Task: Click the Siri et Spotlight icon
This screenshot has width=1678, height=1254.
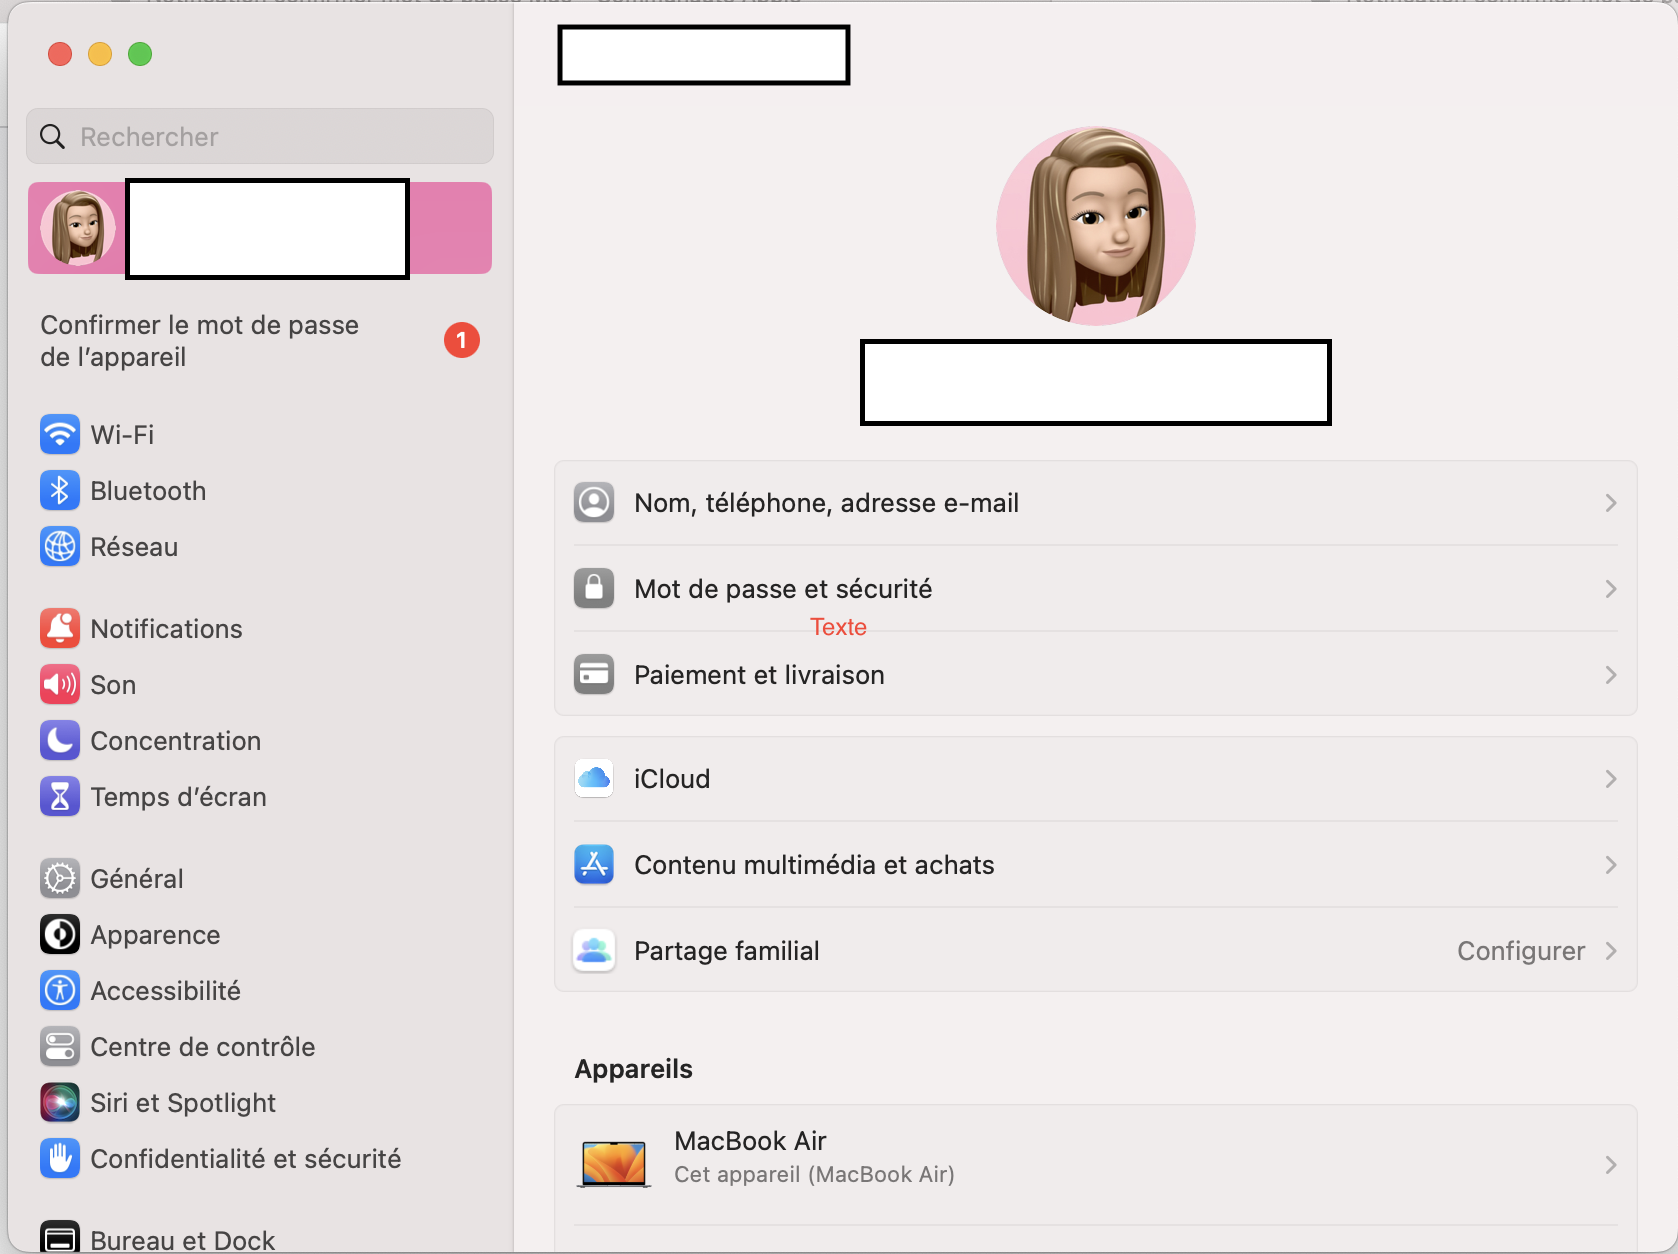Action: click(x=60, y=1102)
